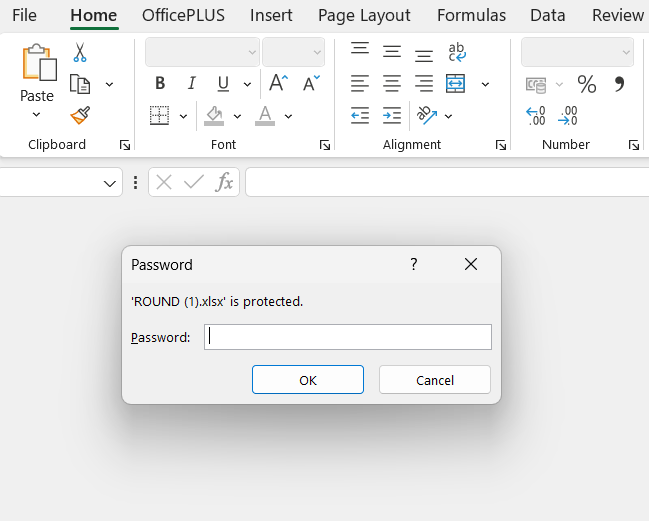Screen dimensions: 649x521
Task: Select Top Align icon
Action: tap(360, 48)
